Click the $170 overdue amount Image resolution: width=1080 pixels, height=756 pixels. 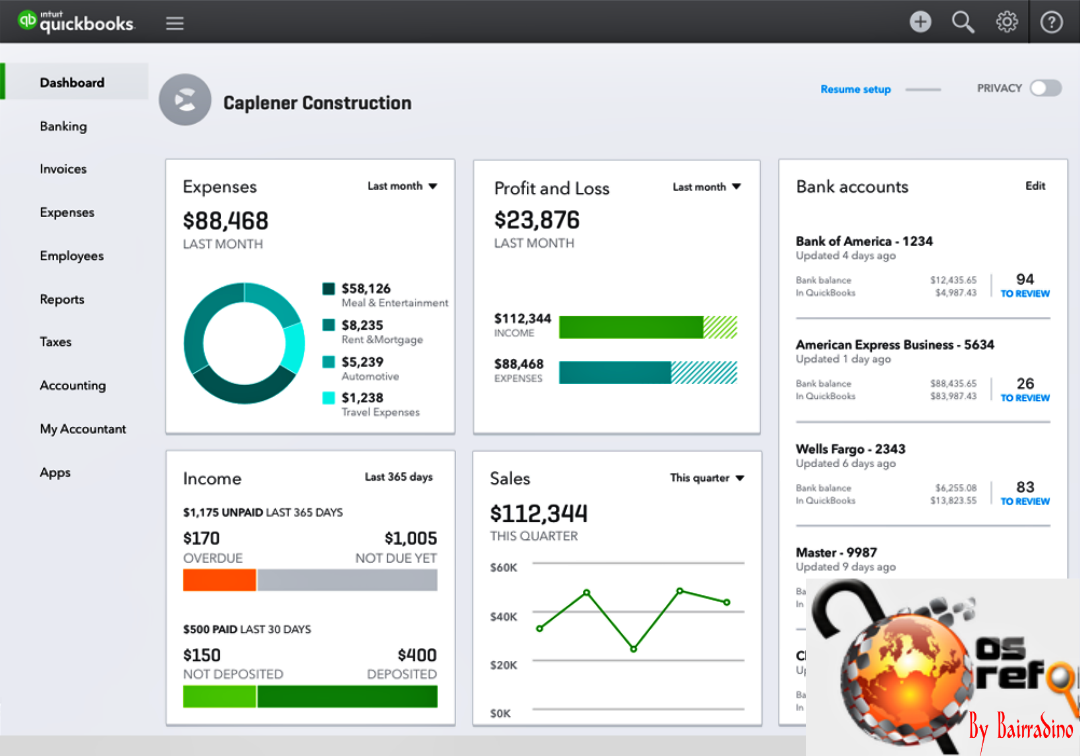click(x=201, y=538)
